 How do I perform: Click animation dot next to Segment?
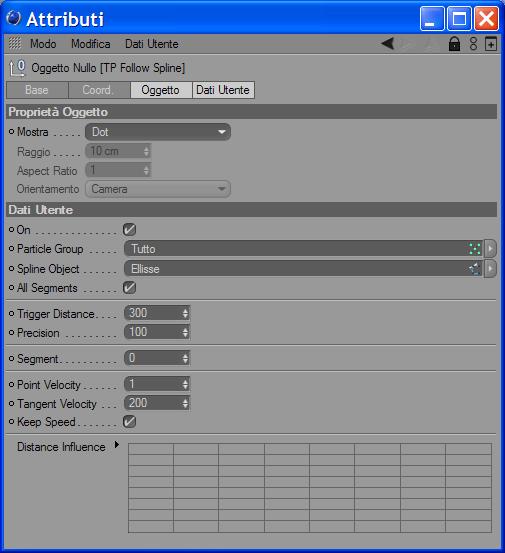[11, 358]
